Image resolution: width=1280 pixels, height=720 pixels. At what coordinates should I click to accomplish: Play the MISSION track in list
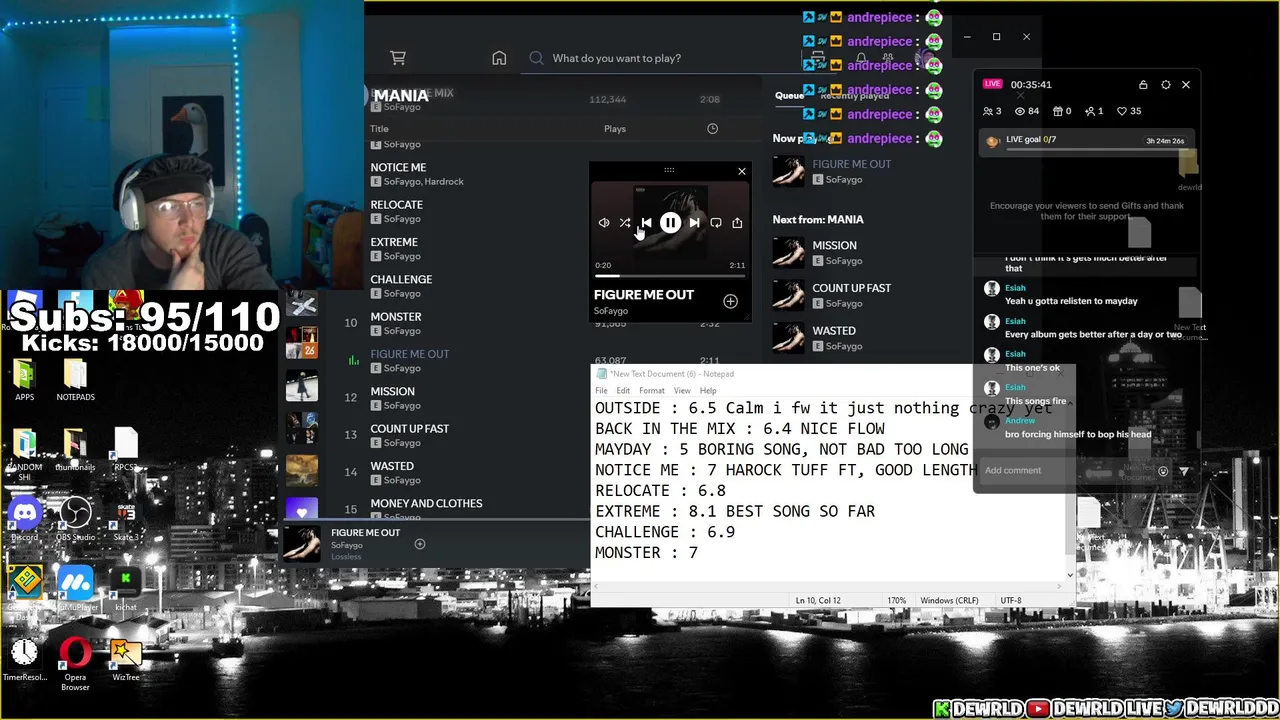[x=392, y=392]
